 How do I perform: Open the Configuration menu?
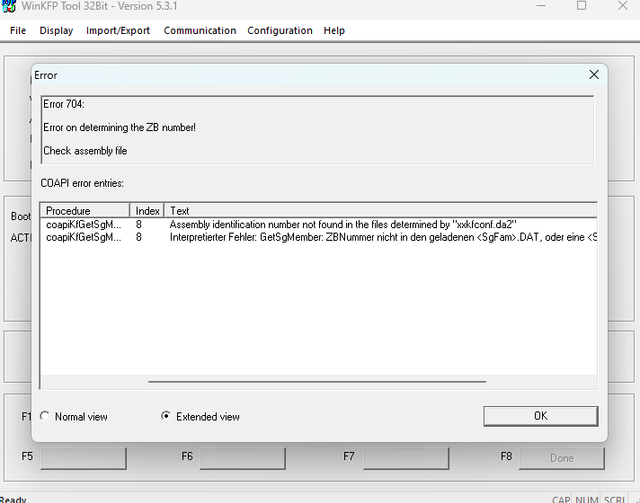coord(280,31)
